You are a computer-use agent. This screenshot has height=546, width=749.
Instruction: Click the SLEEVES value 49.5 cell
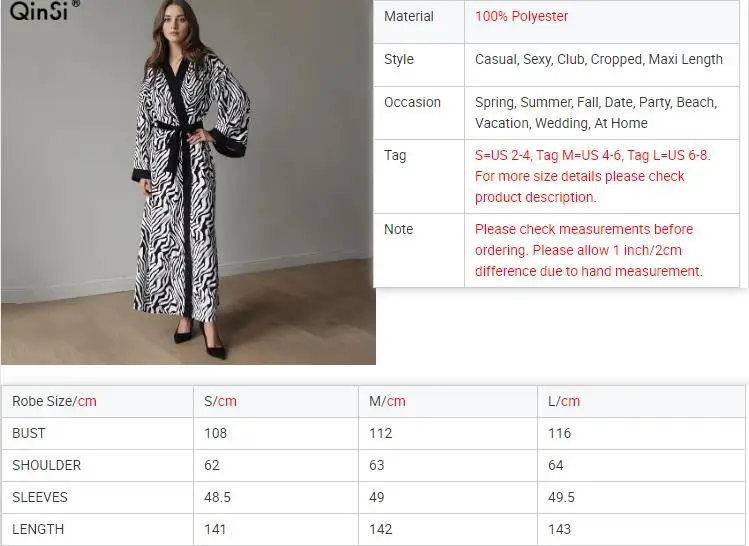click(561, 497)
